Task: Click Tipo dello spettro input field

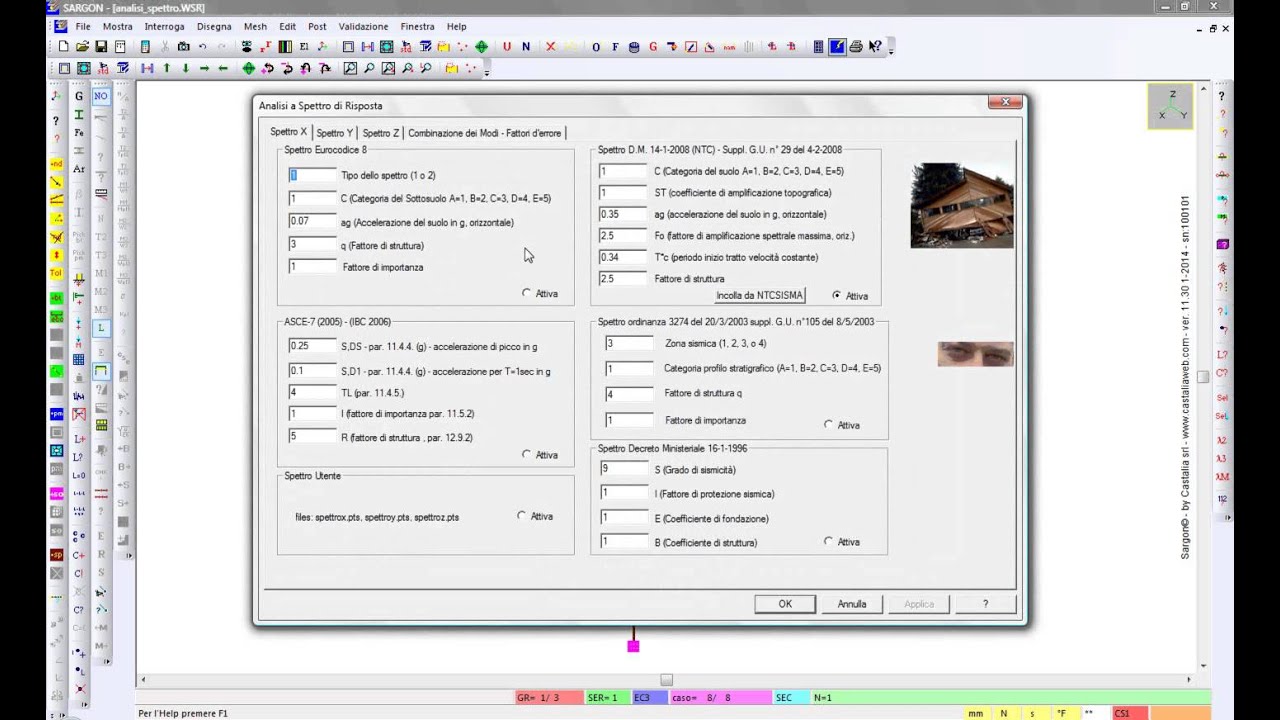Action: tap(312, 174)
